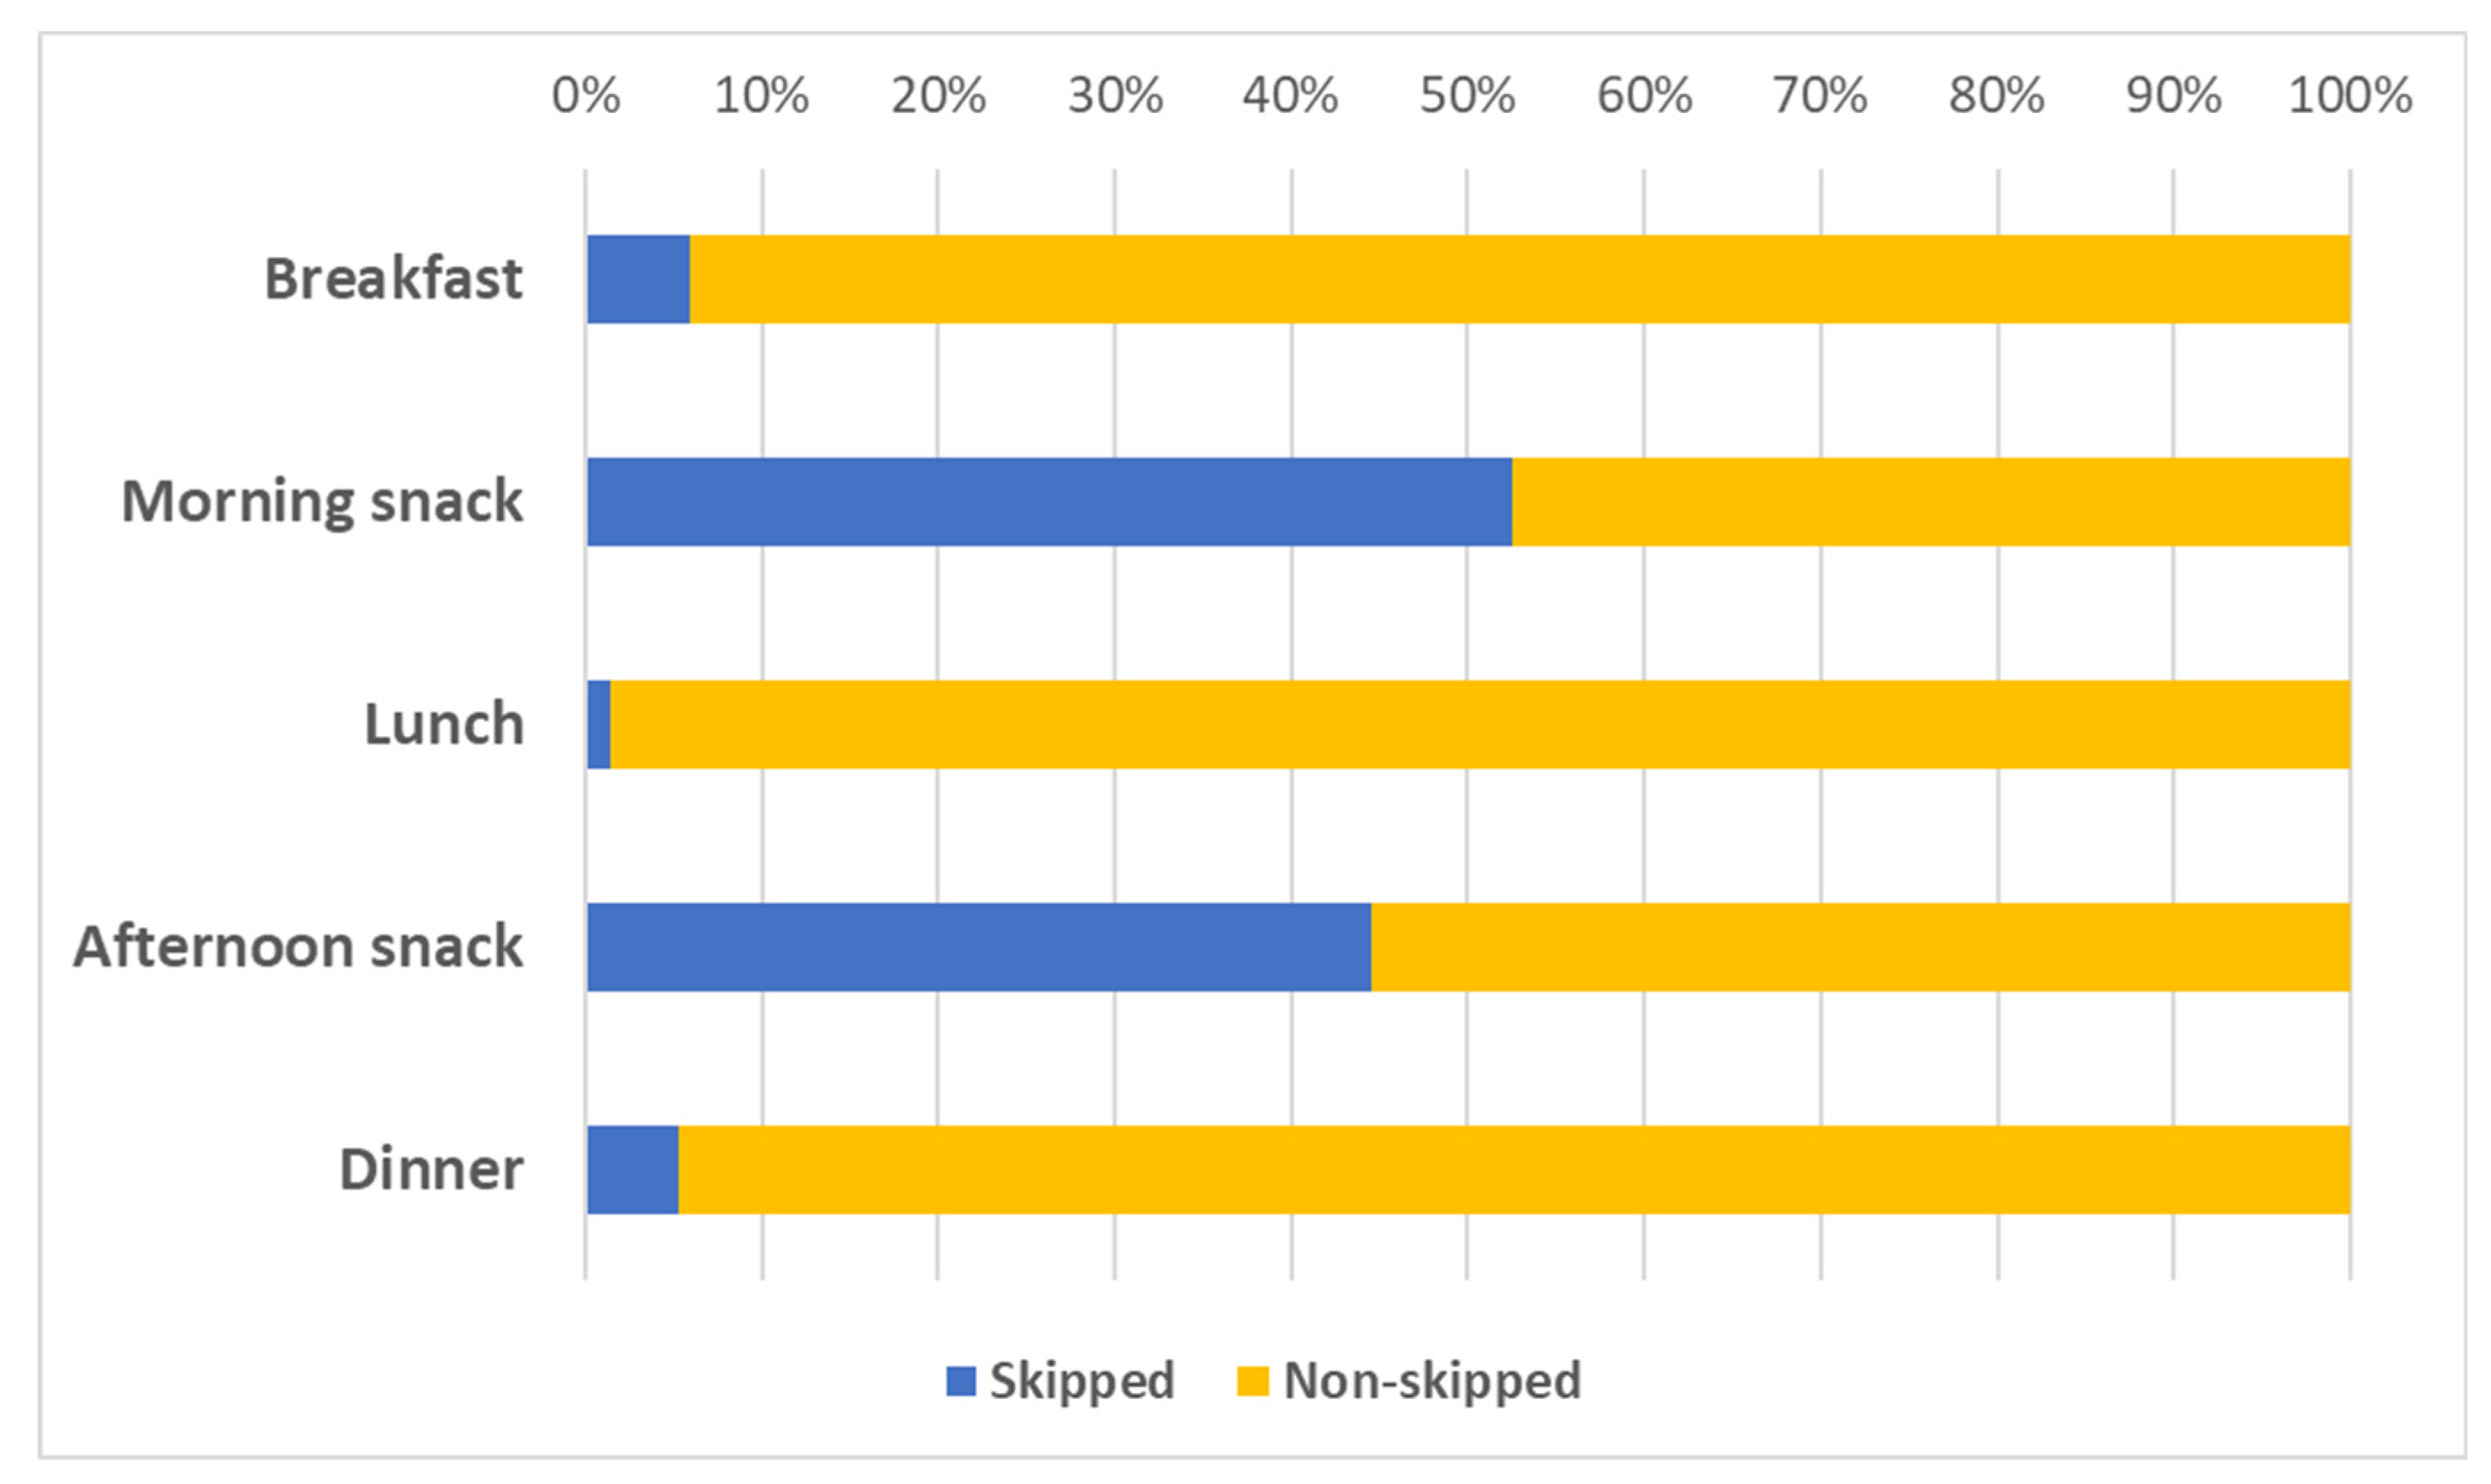Click the blue Skipped segment for Breakfast
2491x1484 pixels.
coord(638,279)
